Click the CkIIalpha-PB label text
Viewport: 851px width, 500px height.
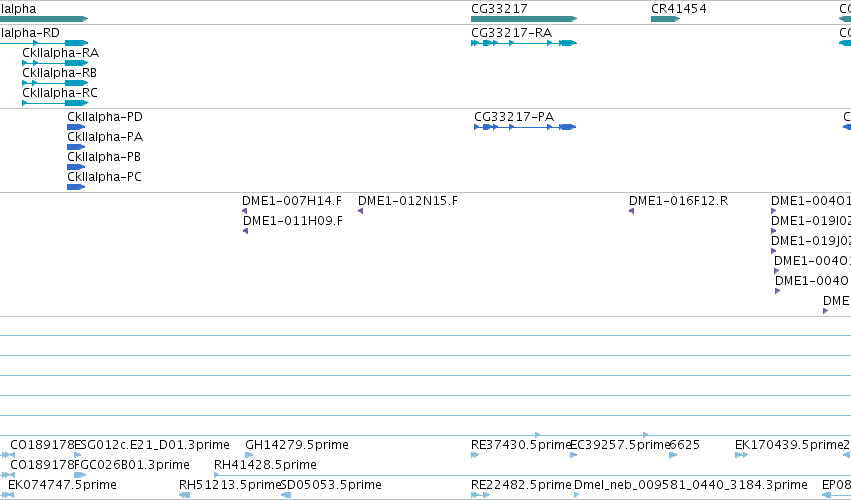tap(104, 157)
